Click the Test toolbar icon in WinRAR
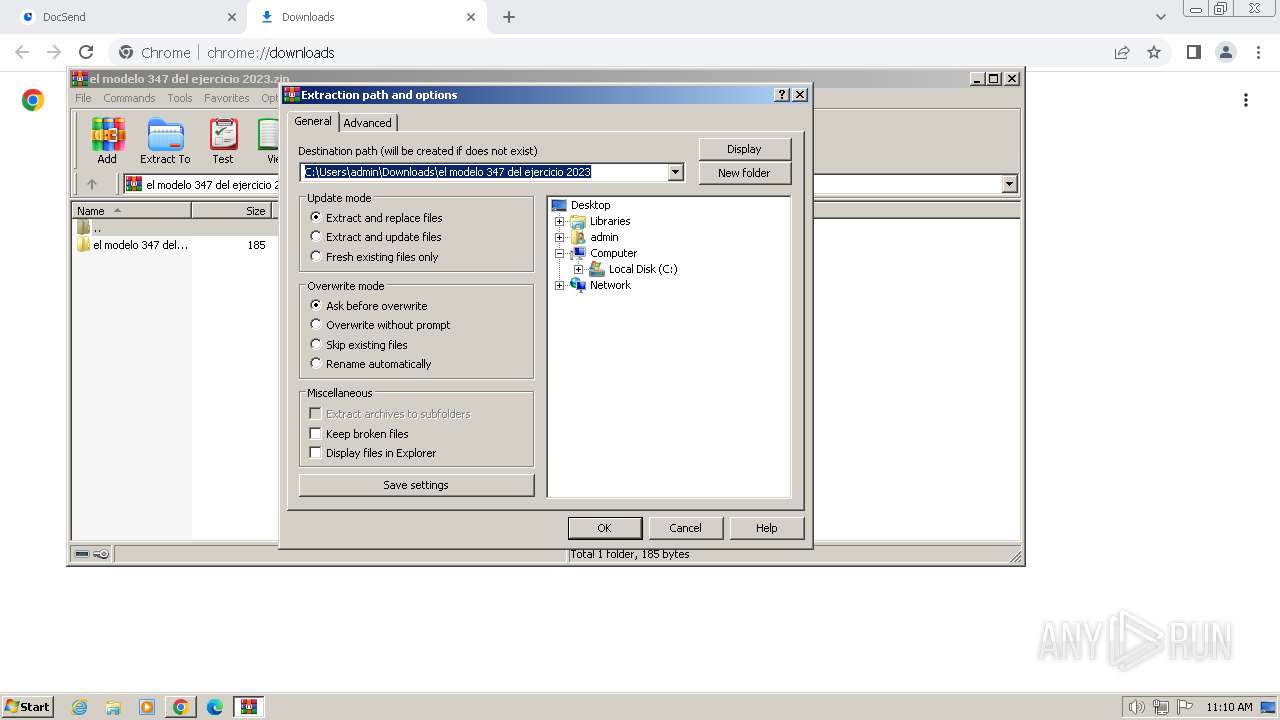Image resolution: width=1280 pixels, height=720 pixels. pos(223,141)
